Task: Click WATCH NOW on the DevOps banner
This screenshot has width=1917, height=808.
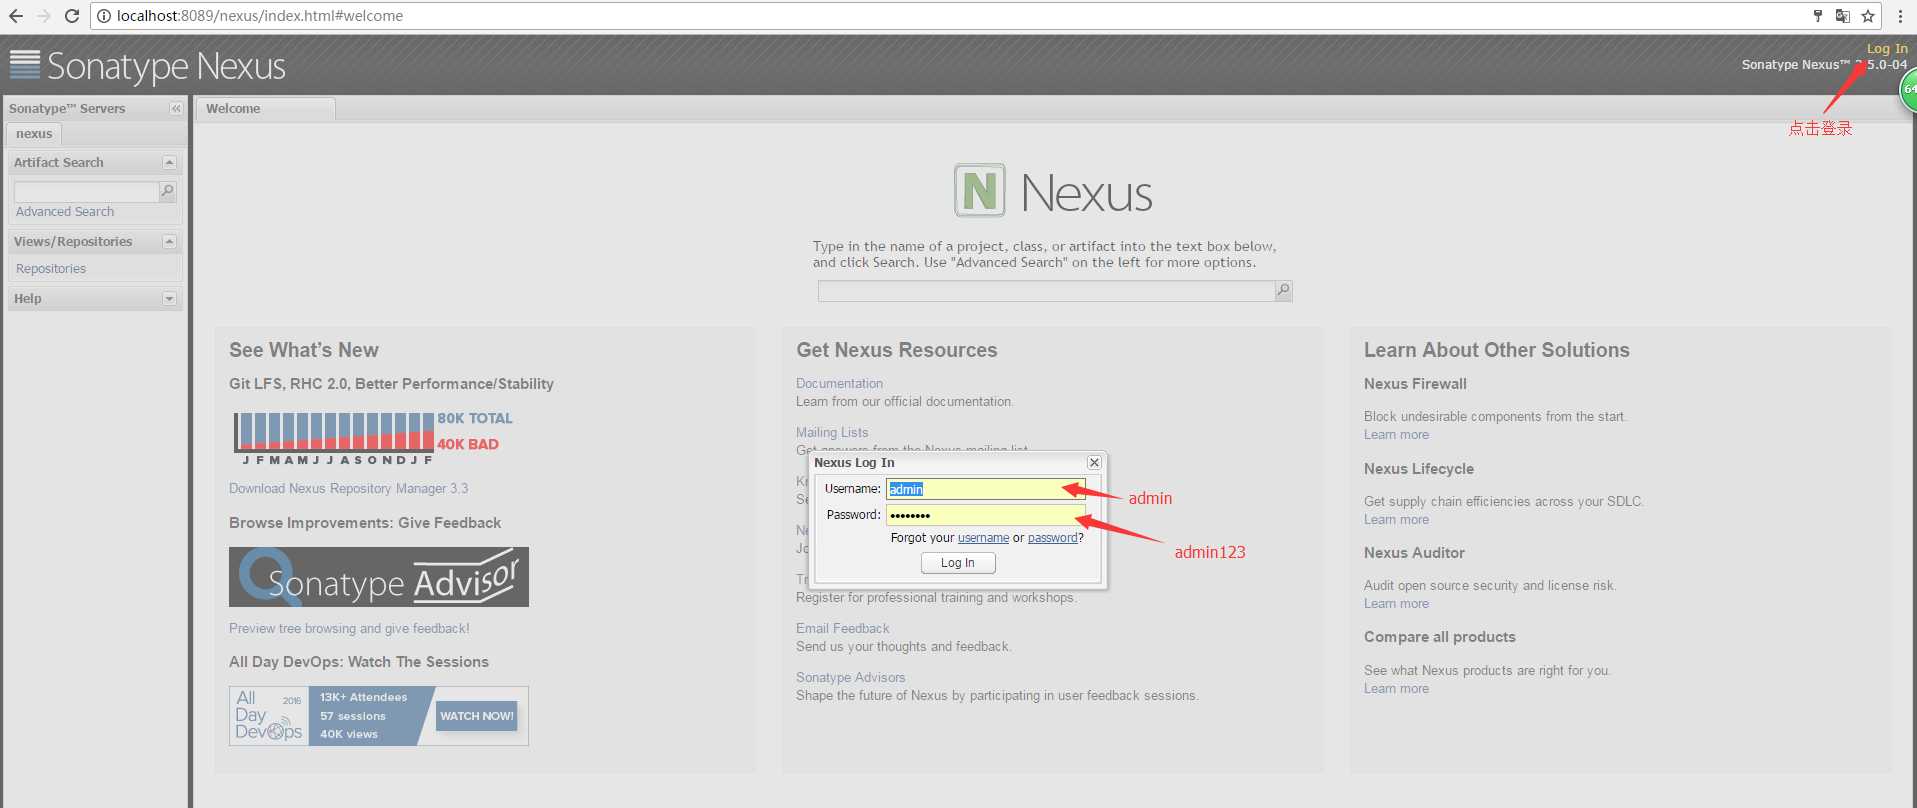Action: (477, 716)
